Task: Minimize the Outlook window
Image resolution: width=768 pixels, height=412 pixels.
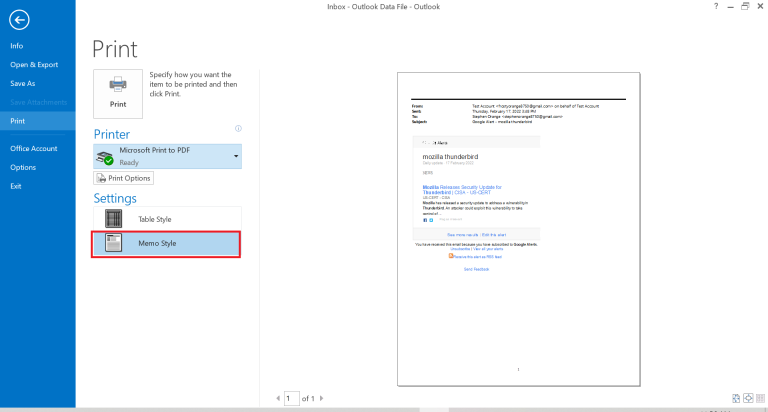Action: [730, 7]
